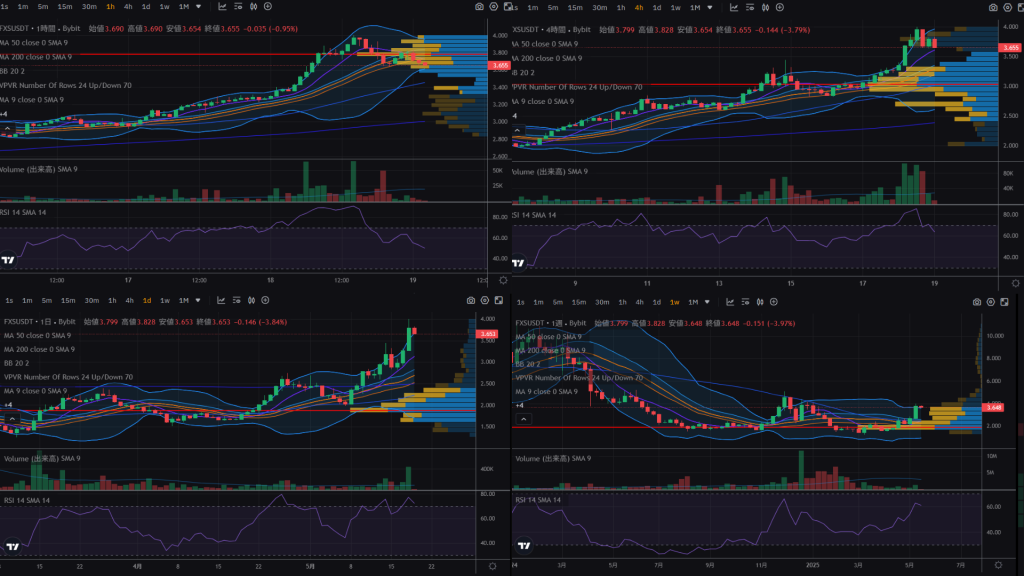The height and width of the screenshot is (576, 1024).
Task: Click line chart icon on 1w chart
Action: click(x=730, y=302)
